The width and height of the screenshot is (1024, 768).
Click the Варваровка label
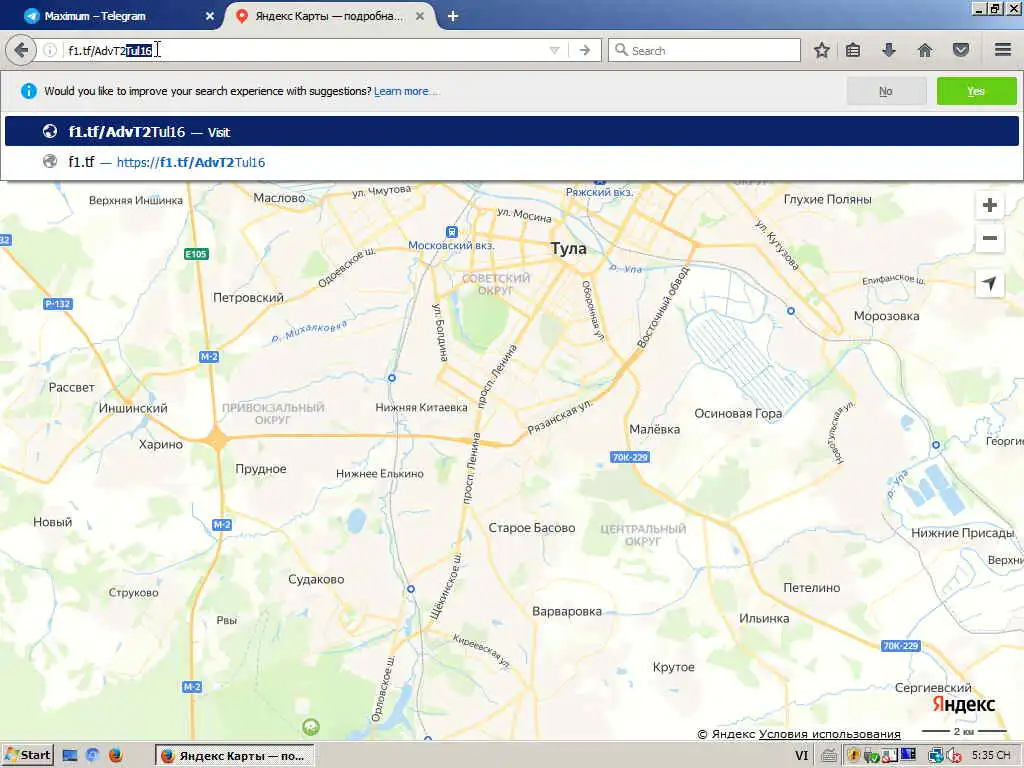[x=567, y=611]
